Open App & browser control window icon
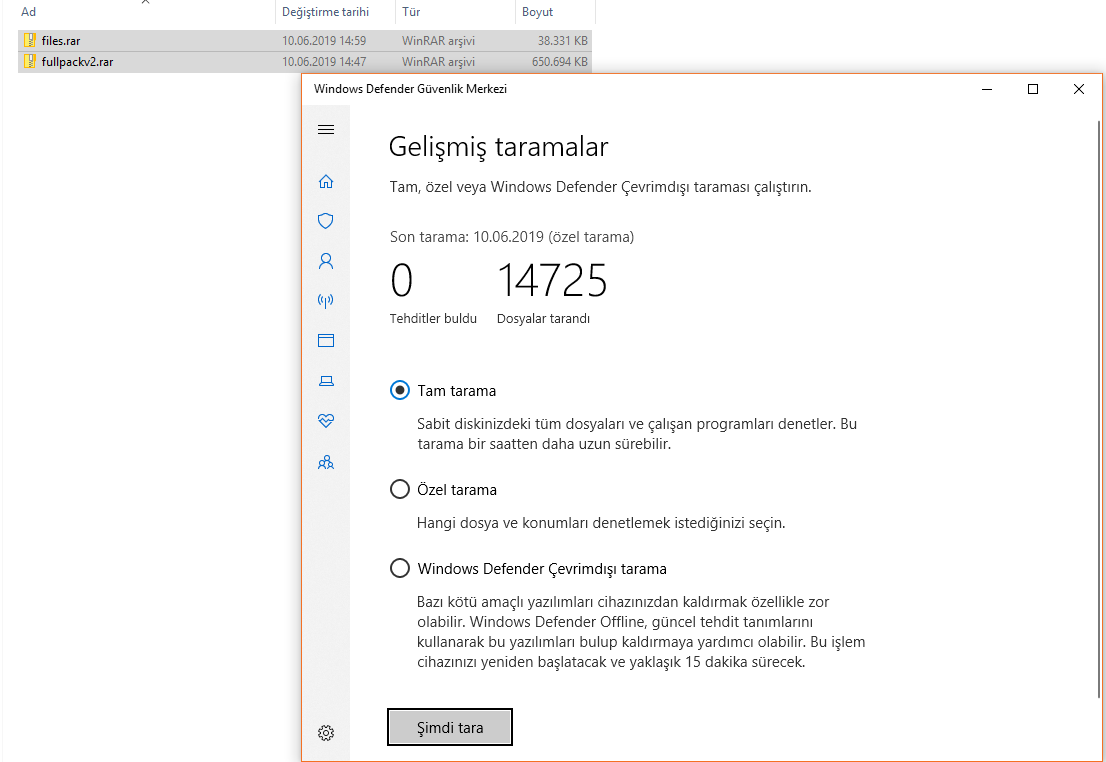 coord(326,340)
